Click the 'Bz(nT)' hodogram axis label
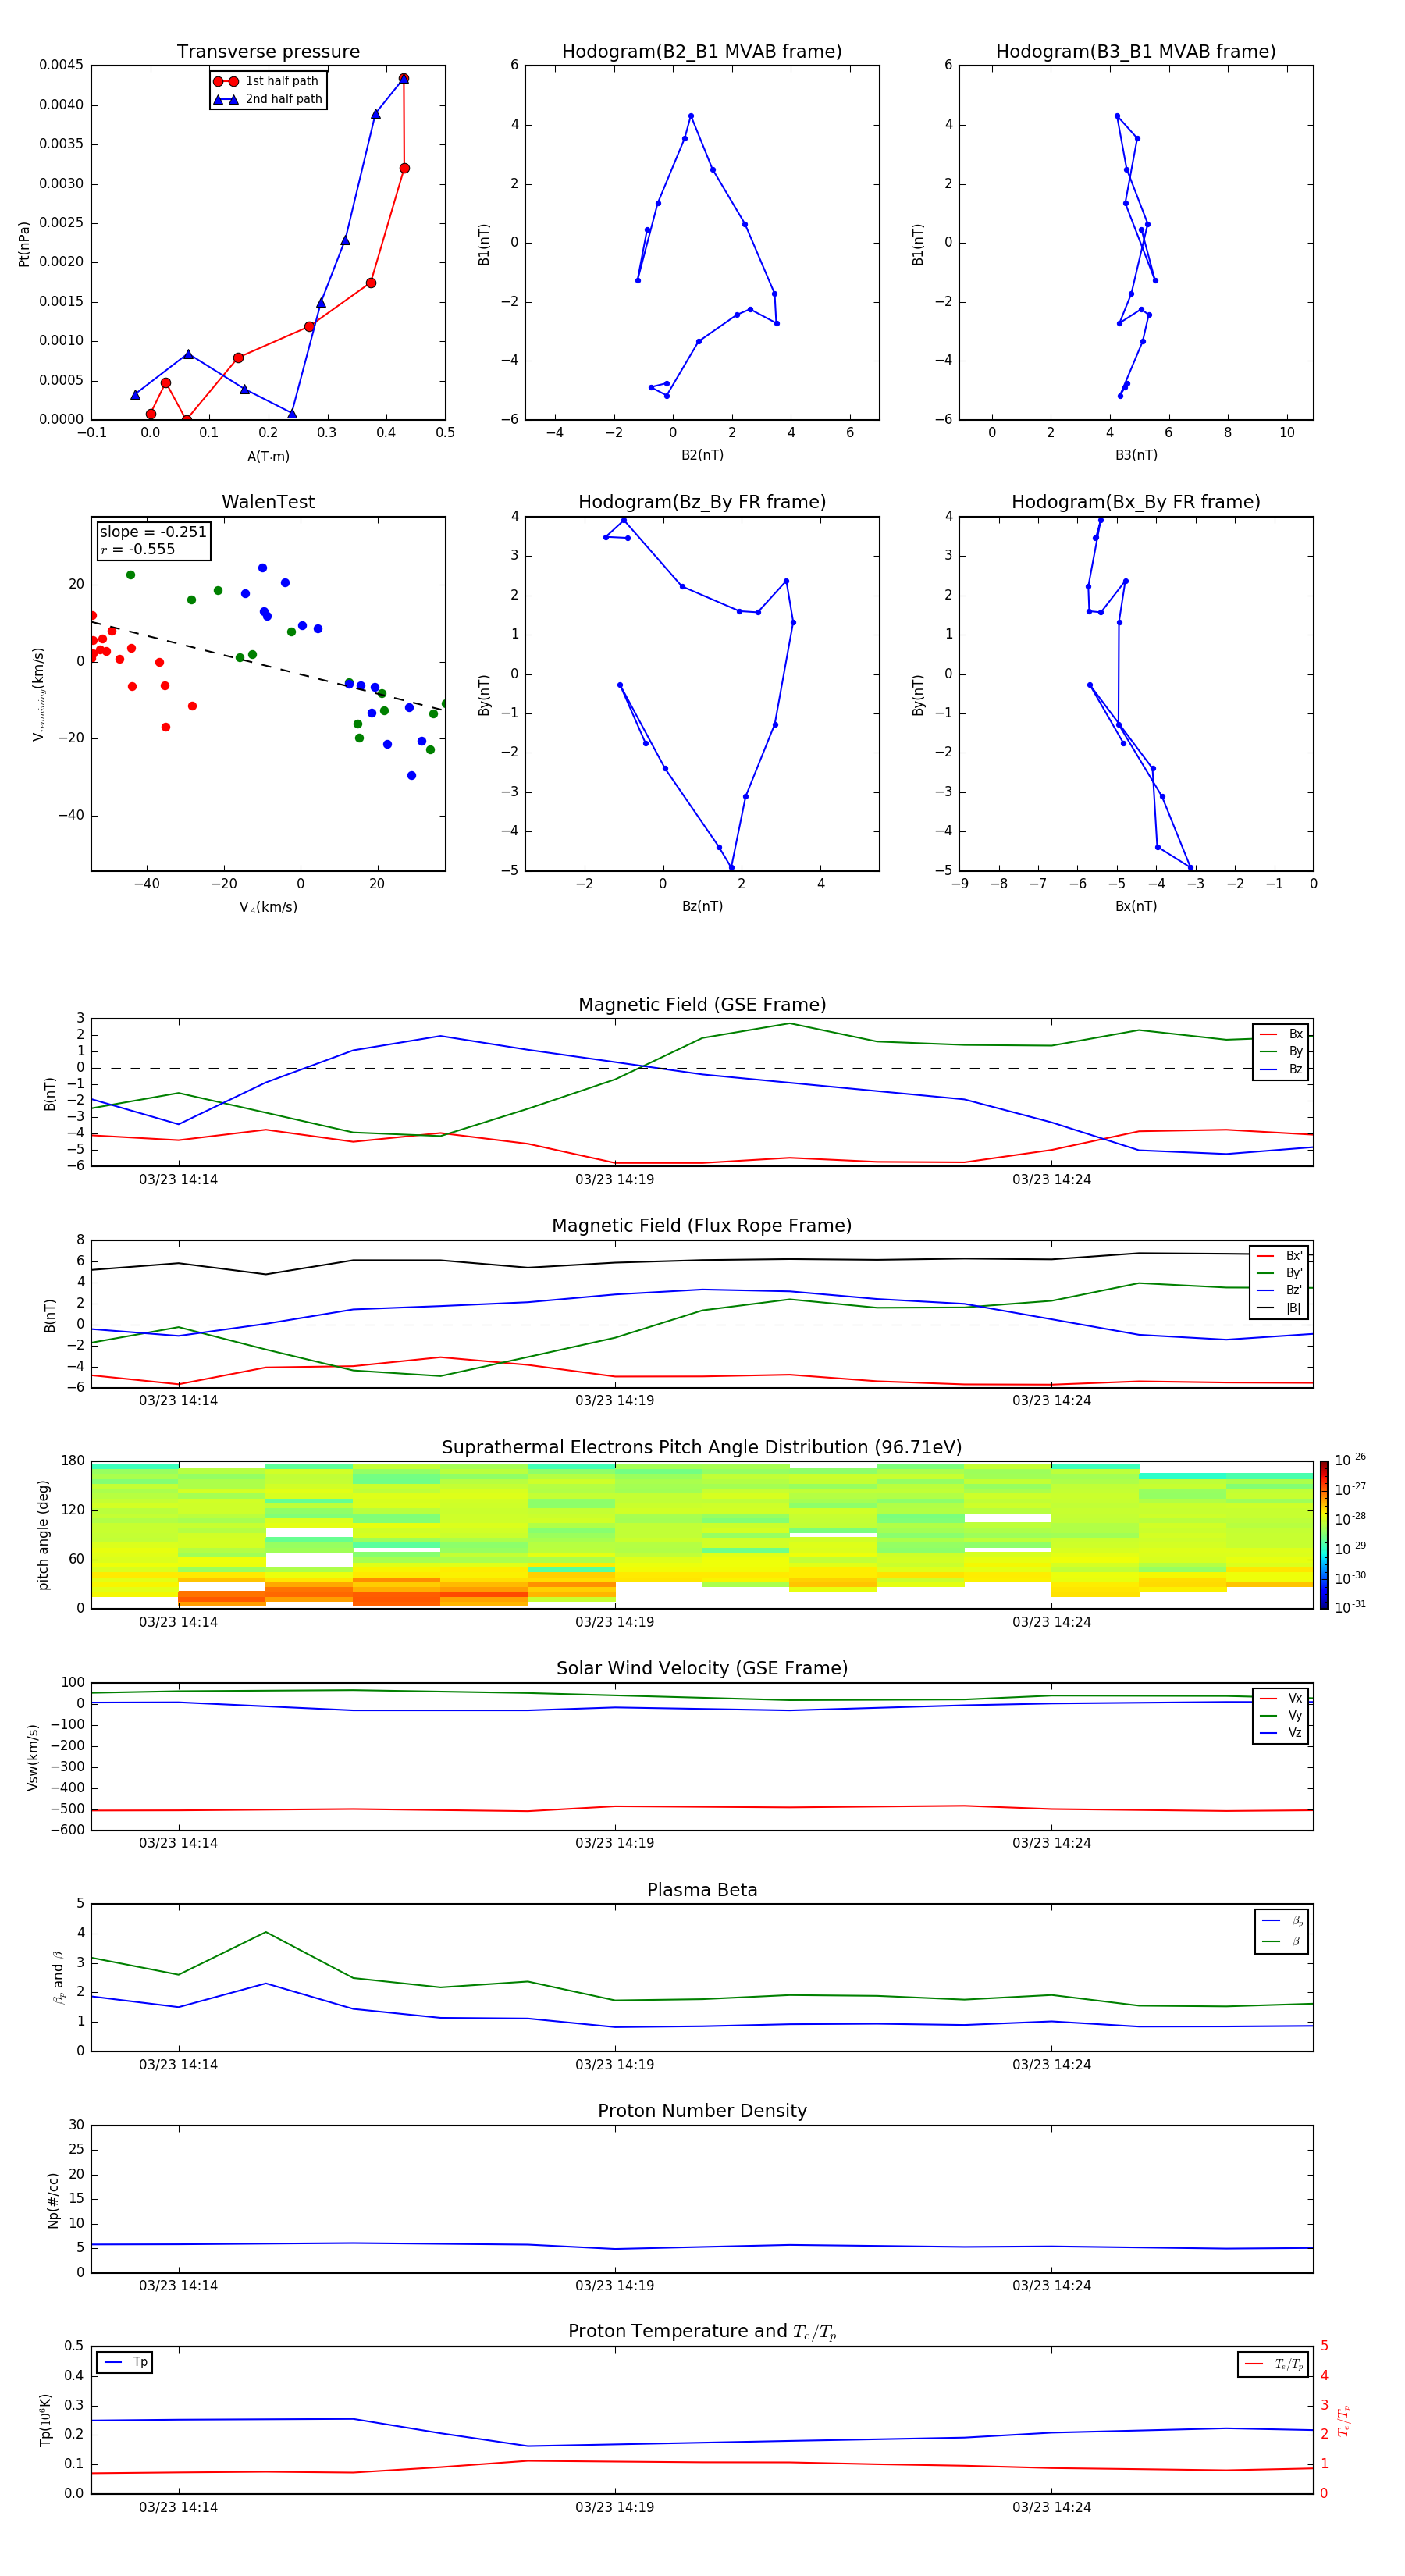1405x2576 pixels. click(702, 907)
